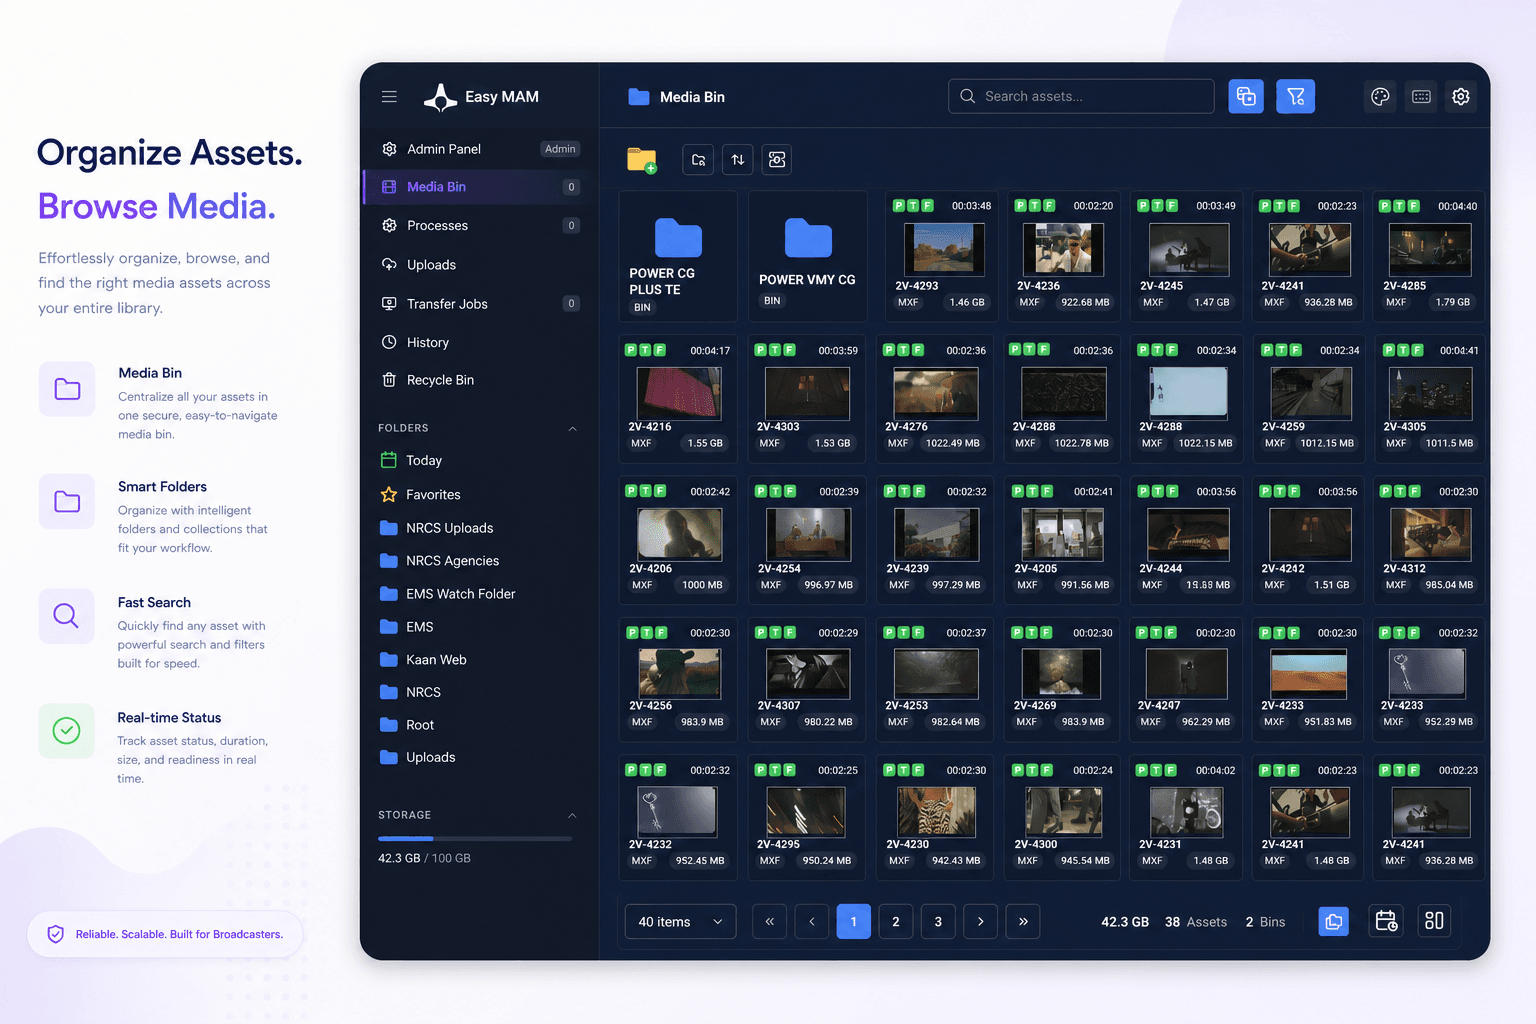Open the settings gear icon
The width and height of the screenshot is (1536, 1024).
pos(1461,96)
